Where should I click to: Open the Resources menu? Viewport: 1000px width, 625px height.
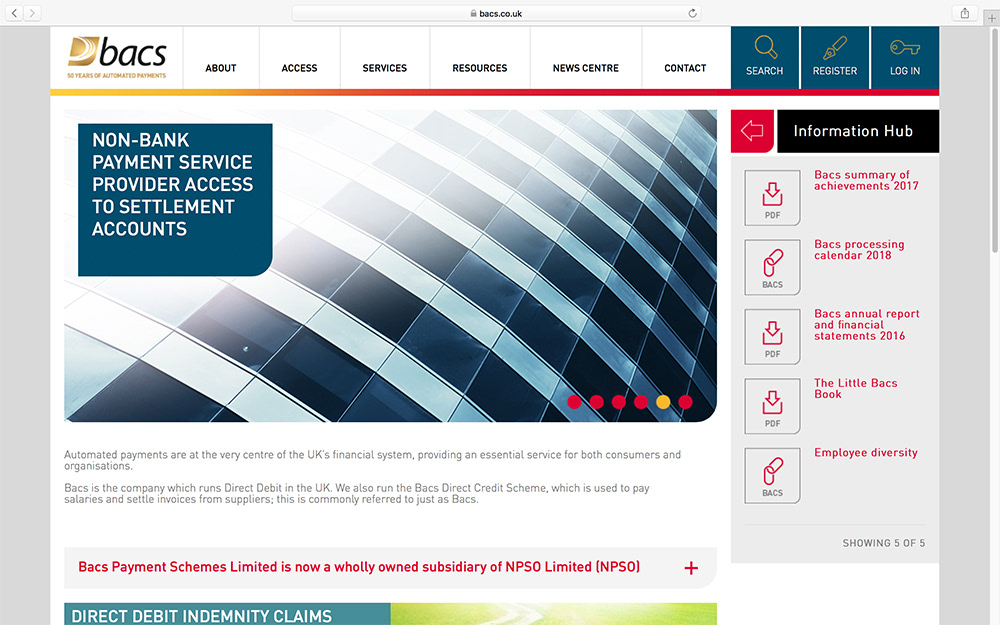pyautogui.click(x=480, y=68)
